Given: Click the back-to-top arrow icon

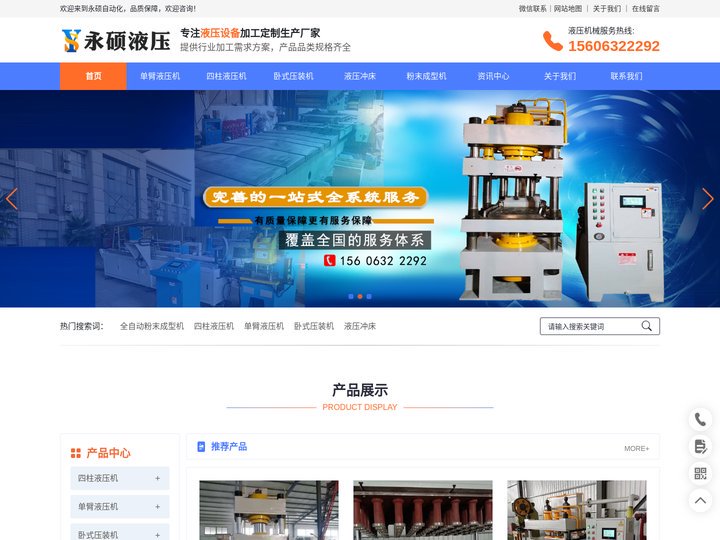Looking at the screenshot, I should point(700,500).
